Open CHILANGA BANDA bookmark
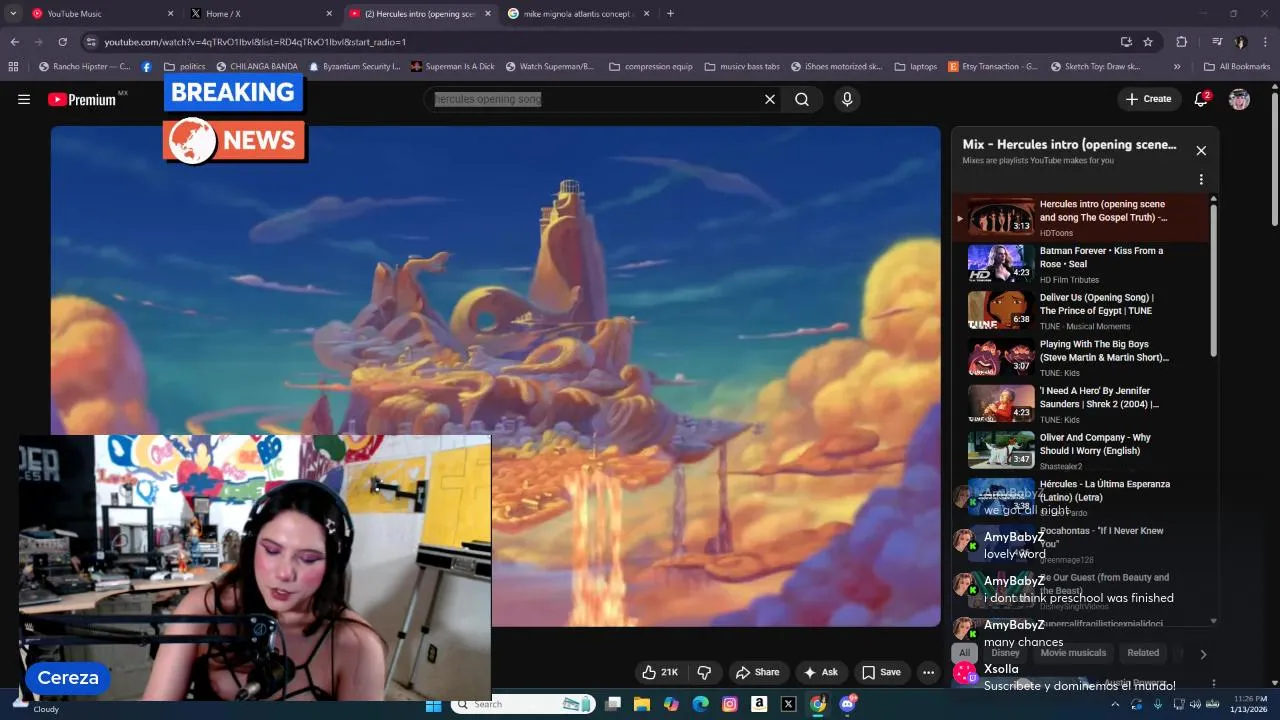The width and height of the screenshot is (1280, 720). tap(256, 67)
